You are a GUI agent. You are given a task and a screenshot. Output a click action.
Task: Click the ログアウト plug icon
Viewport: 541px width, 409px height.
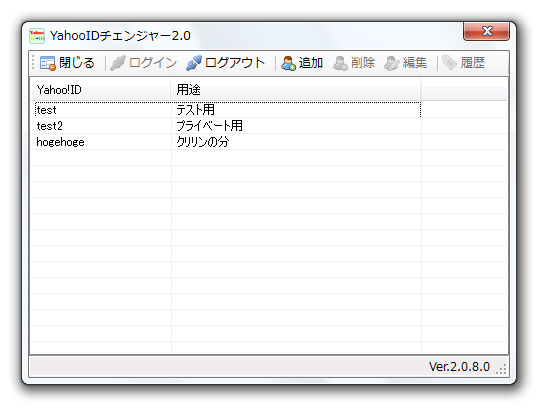point(194,63)
